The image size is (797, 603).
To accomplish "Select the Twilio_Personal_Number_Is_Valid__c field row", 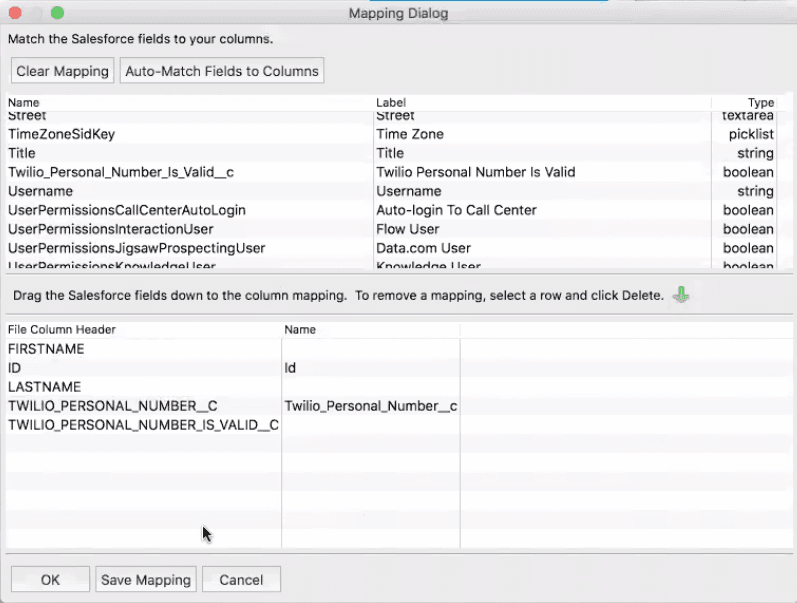I will [x=121, y=172].
